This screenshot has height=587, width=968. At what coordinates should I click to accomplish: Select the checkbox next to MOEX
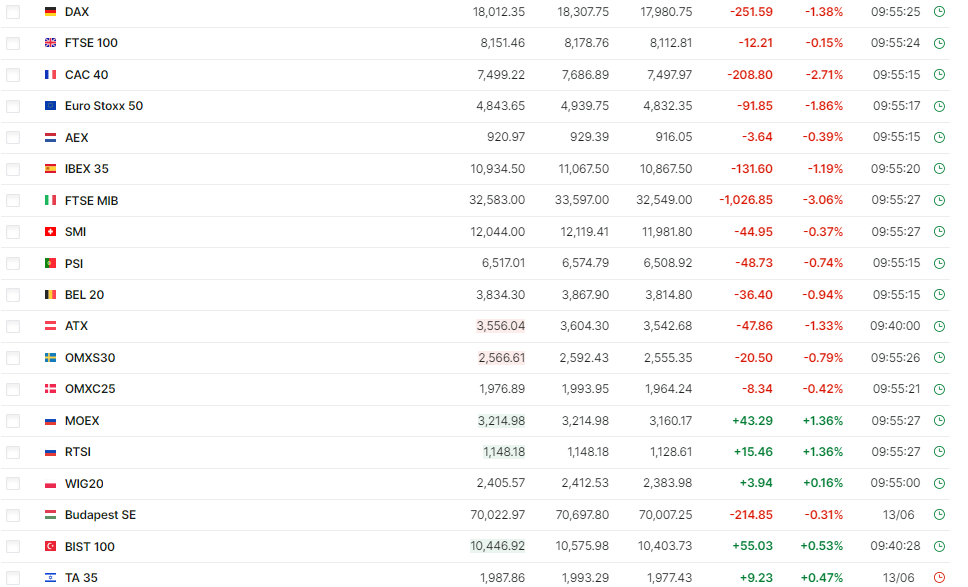pos(13,421)
